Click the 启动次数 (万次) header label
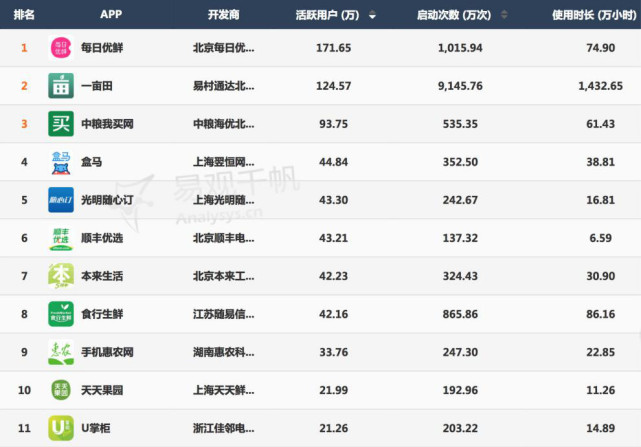Image resolution: width=641 pixels, height=447 pixels. pyautogui.click(x=454, y=15)
